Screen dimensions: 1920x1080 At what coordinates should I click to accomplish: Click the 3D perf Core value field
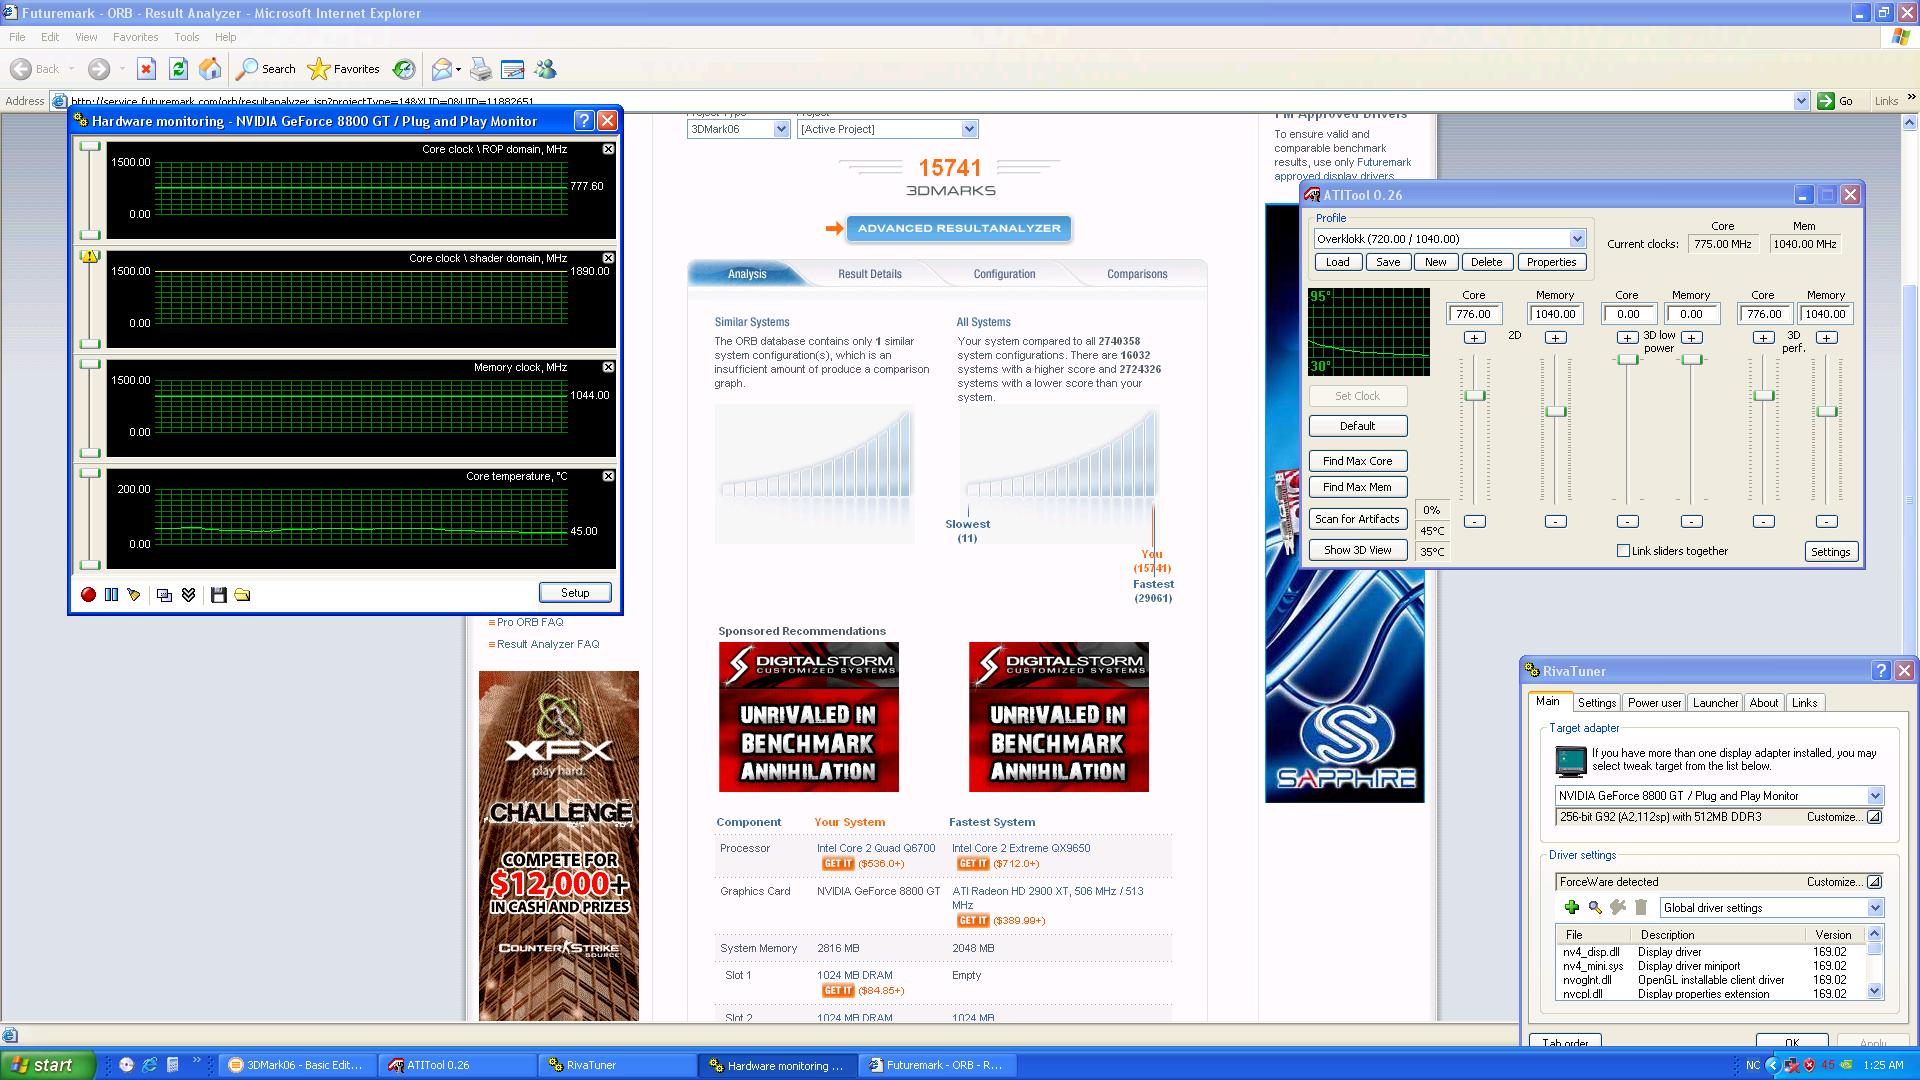click(1764, 314)
